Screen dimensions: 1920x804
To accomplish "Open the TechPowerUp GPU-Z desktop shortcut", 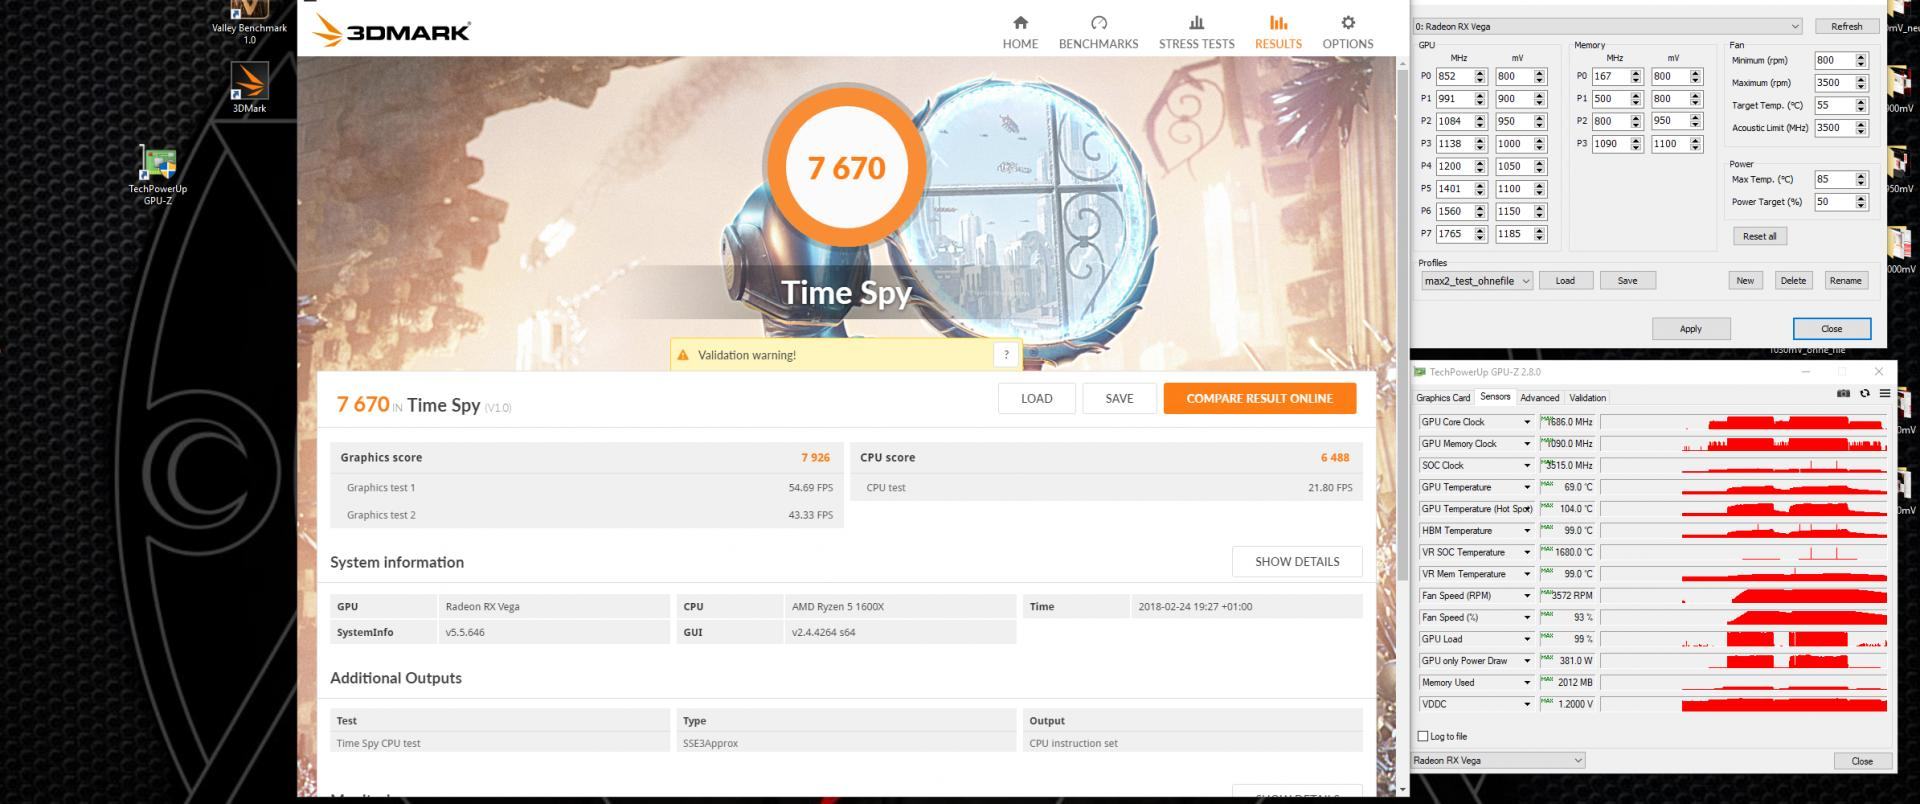I will coord(158,176).
